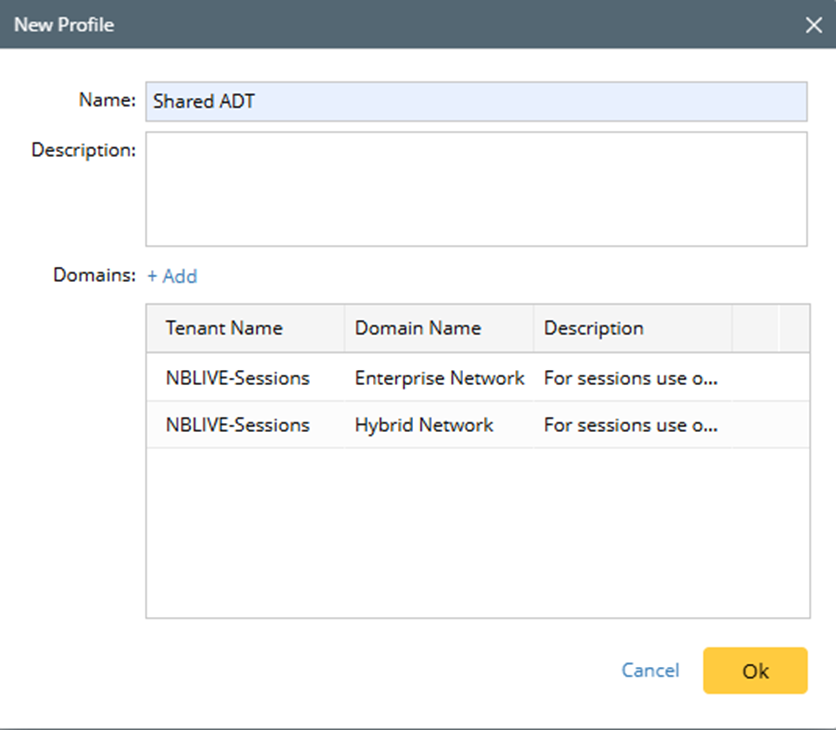Click description text of Enterprise Network row
This screenshot has height=730, width=836.
(x=630, y=378)
